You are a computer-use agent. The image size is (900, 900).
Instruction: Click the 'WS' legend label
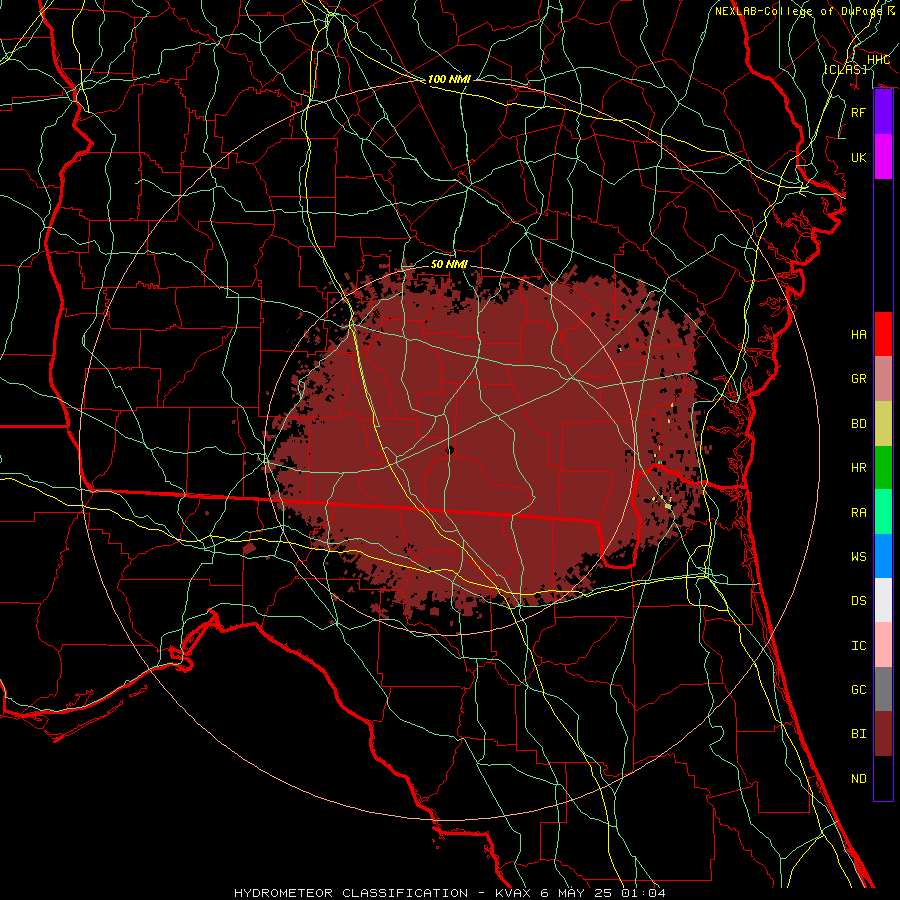coord(859,556)
